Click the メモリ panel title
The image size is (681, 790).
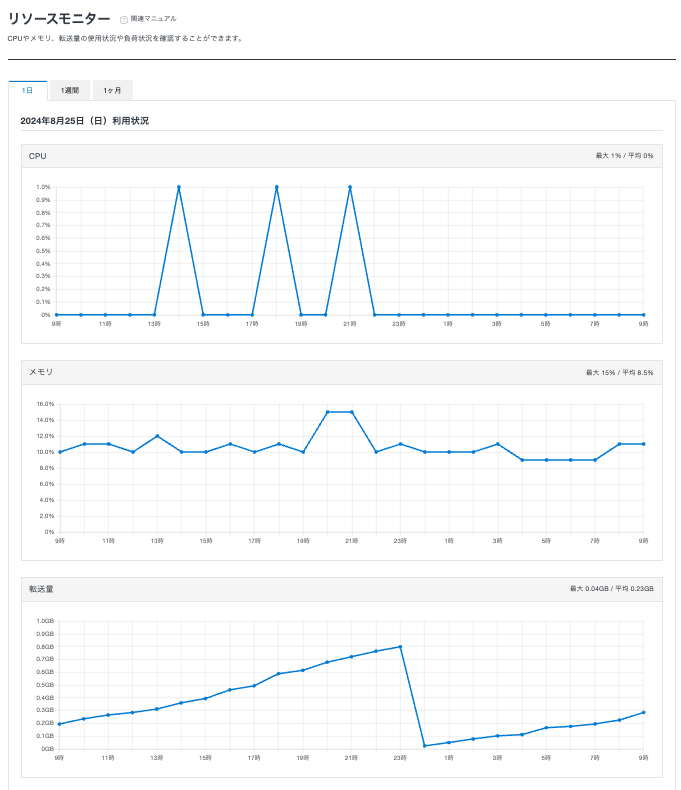[x=41, y=372]
